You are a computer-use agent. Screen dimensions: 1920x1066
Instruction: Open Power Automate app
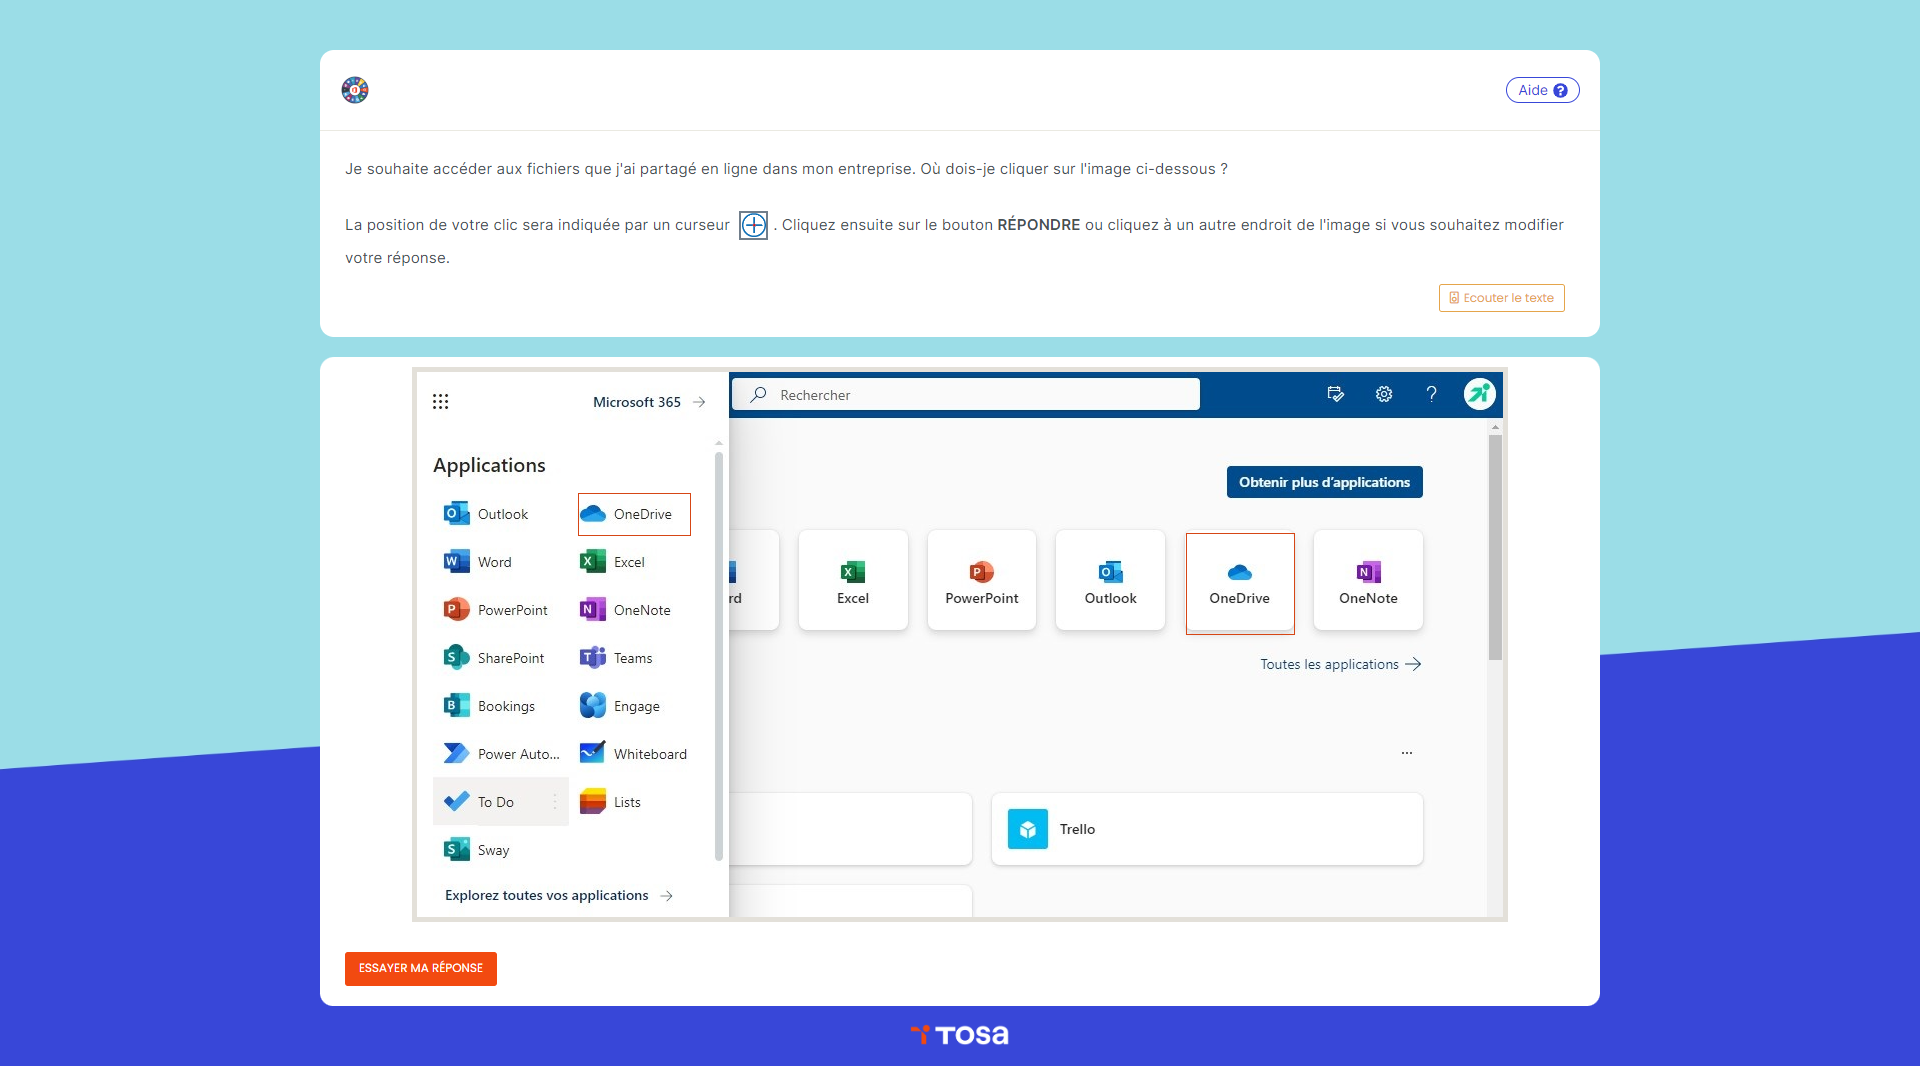pyautogui.click(x=501, y=754)
